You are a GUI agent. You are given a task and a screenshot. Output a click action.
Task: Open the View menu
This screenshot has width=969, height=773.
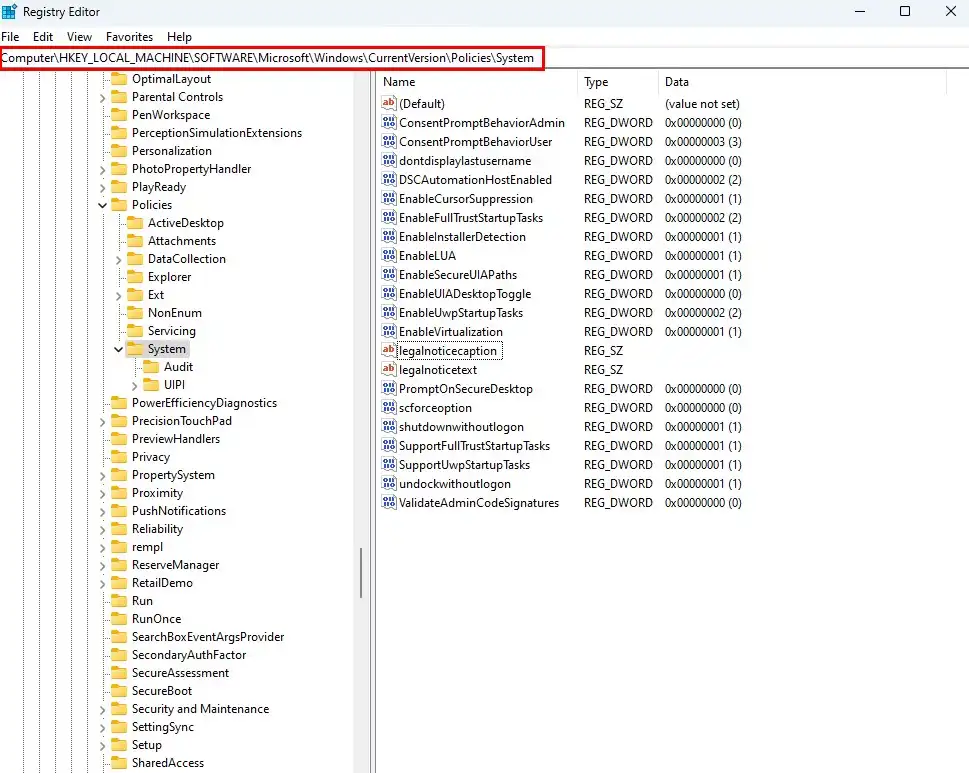(79, 36)
